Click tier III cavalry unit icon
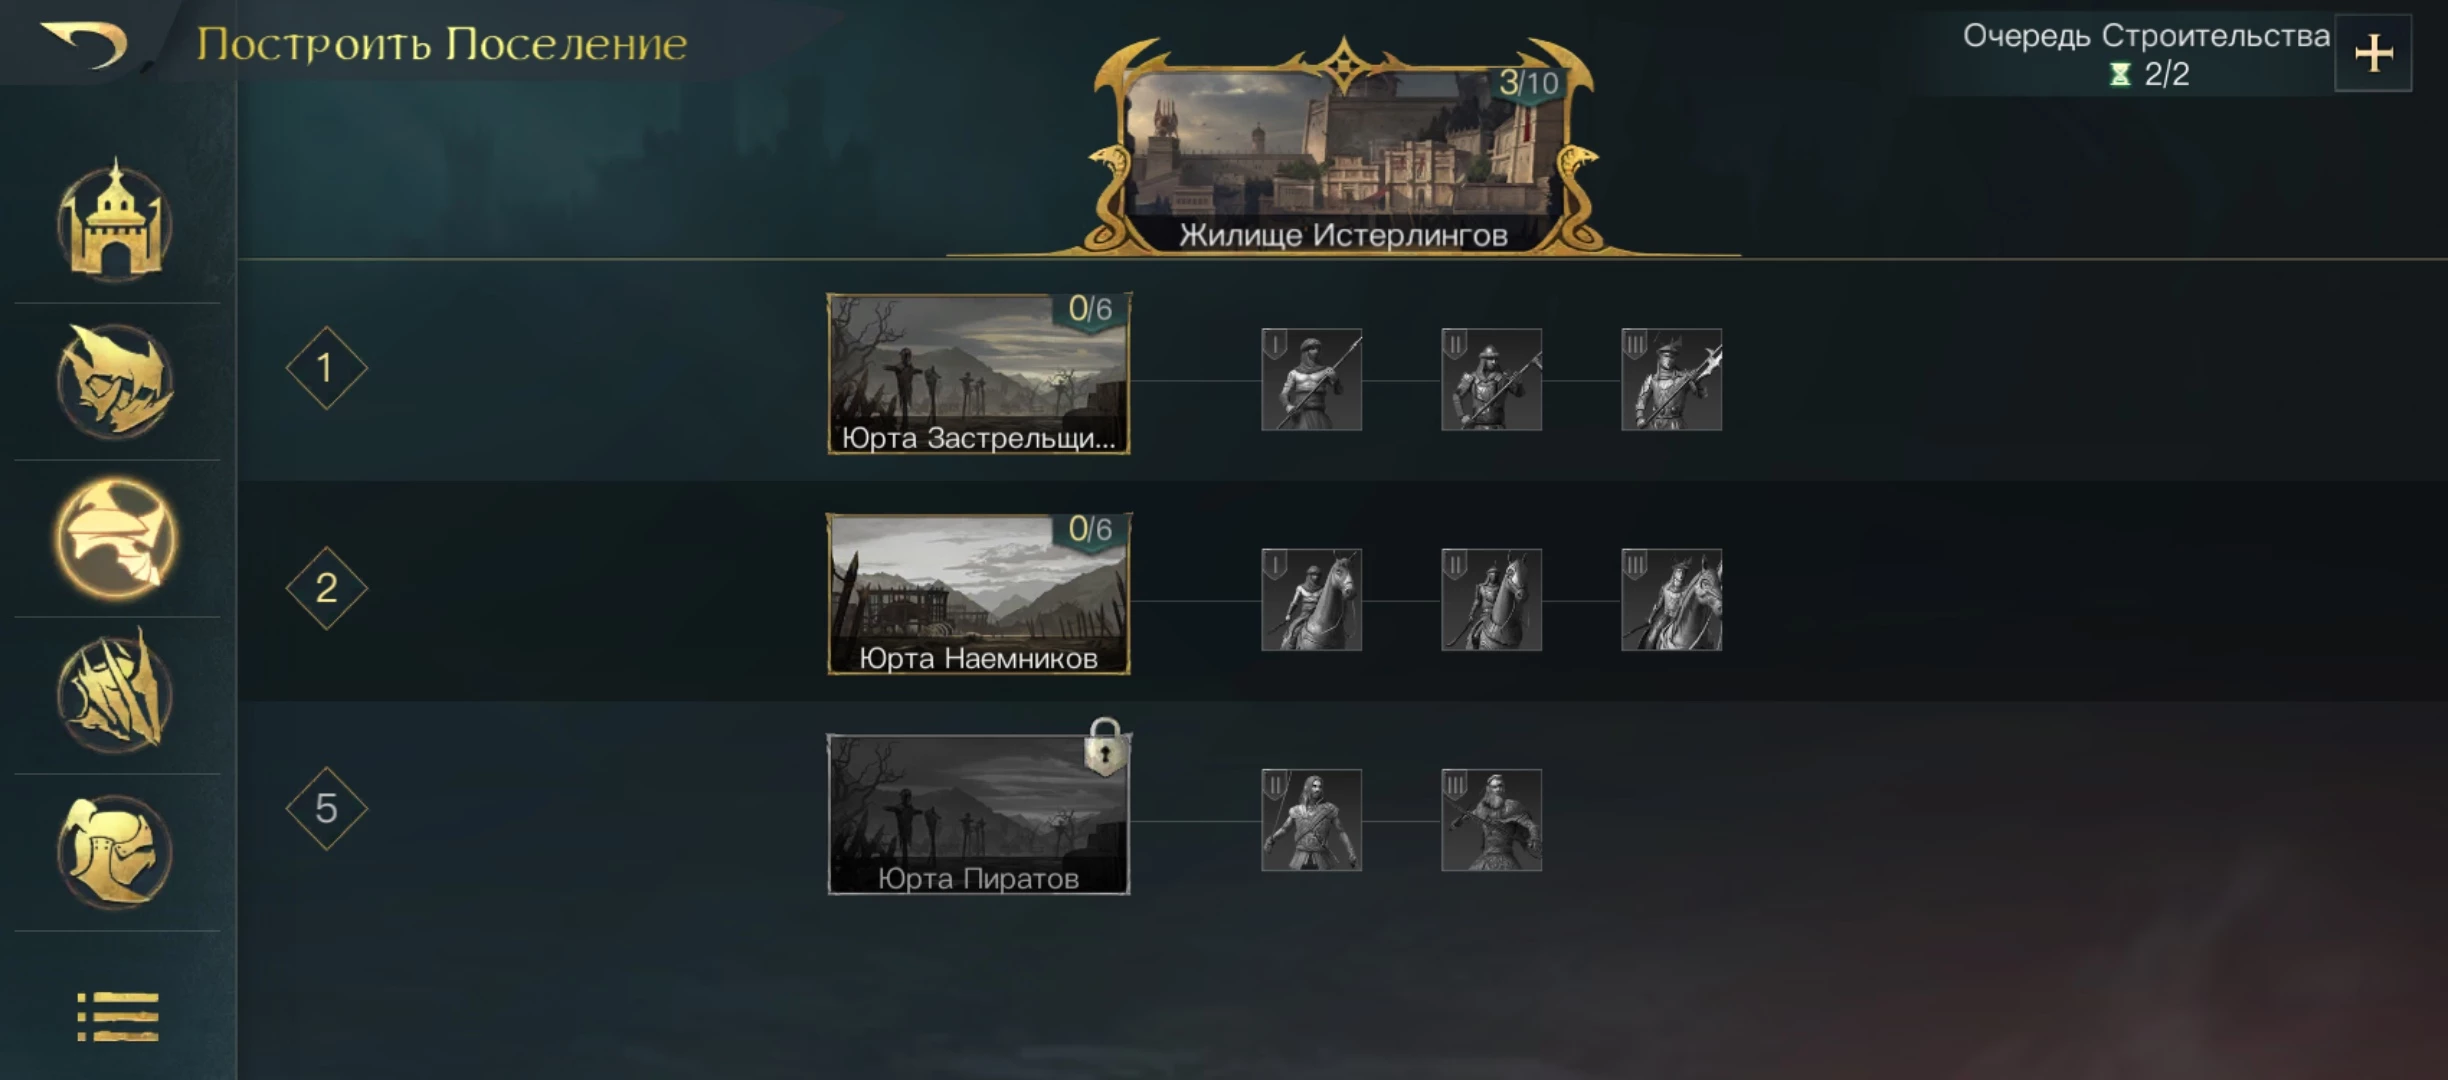 (x=1671, y=600)
